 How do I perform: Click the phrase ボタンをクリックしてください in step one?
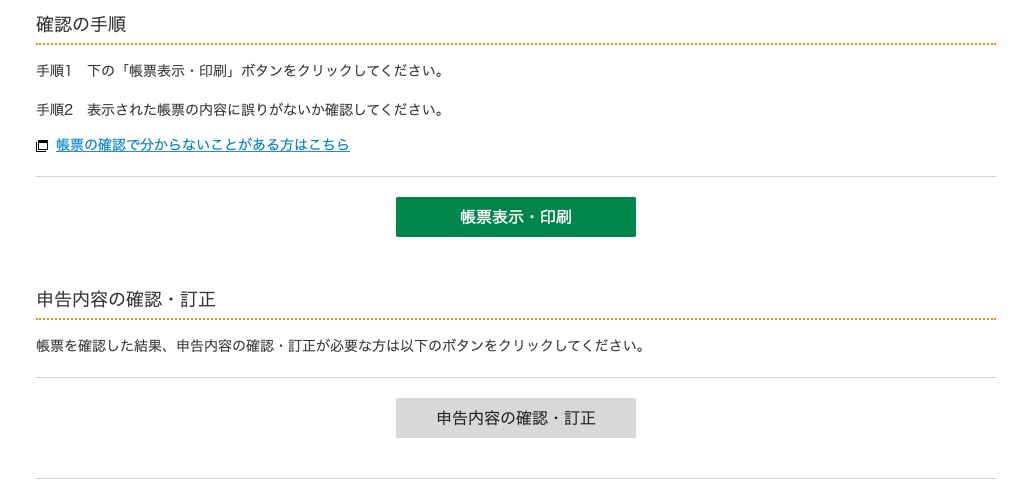click(341, 71)
